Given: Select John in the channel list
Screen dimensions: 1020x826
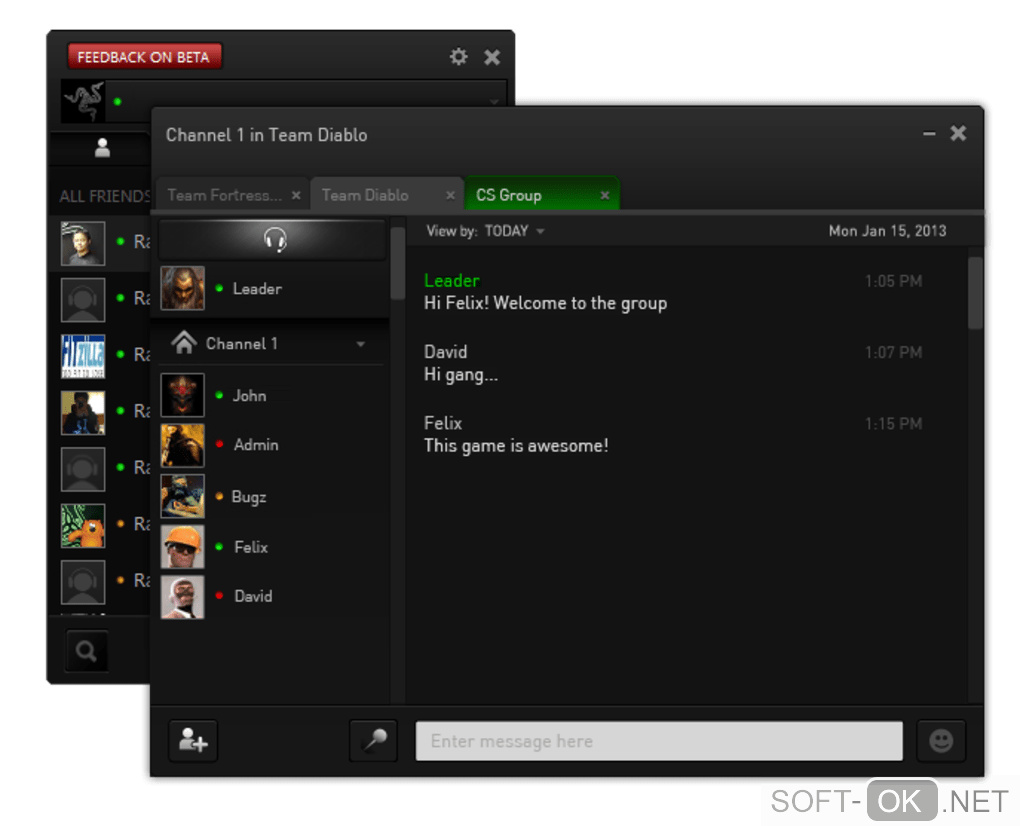Looking at the screenshot, I should tap(271, 395).
